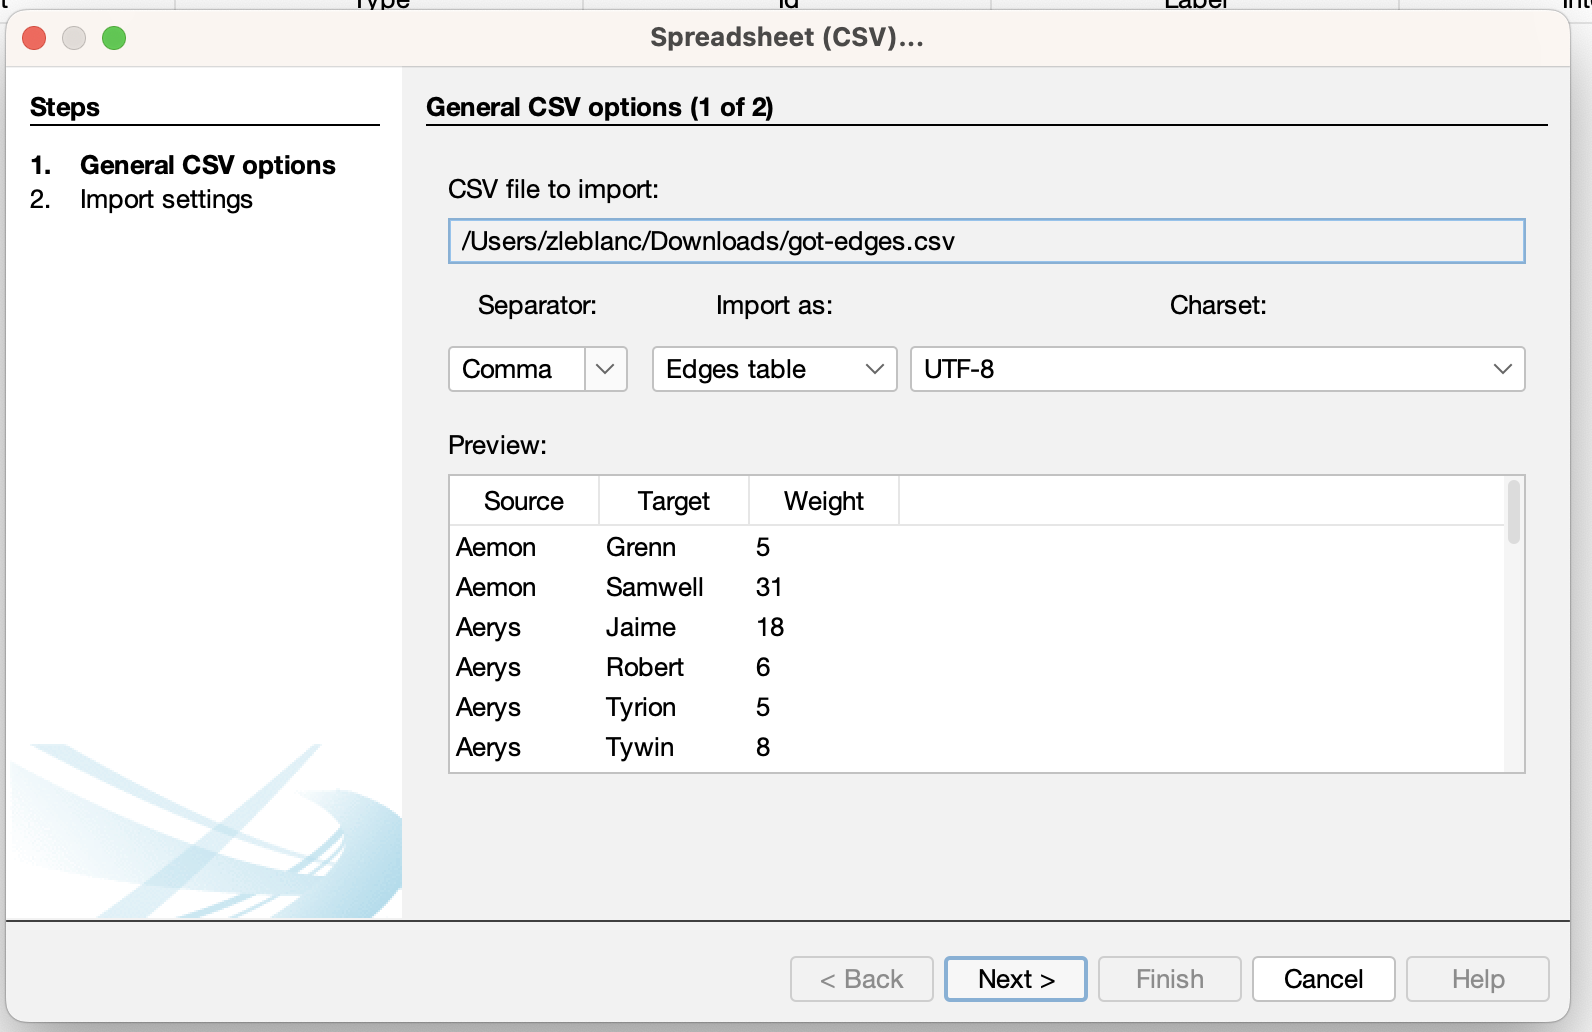Open the Charset UTF-8 dropdown
The height and width of the screenshot is (1032, 1592).
tap(1216, 369)
